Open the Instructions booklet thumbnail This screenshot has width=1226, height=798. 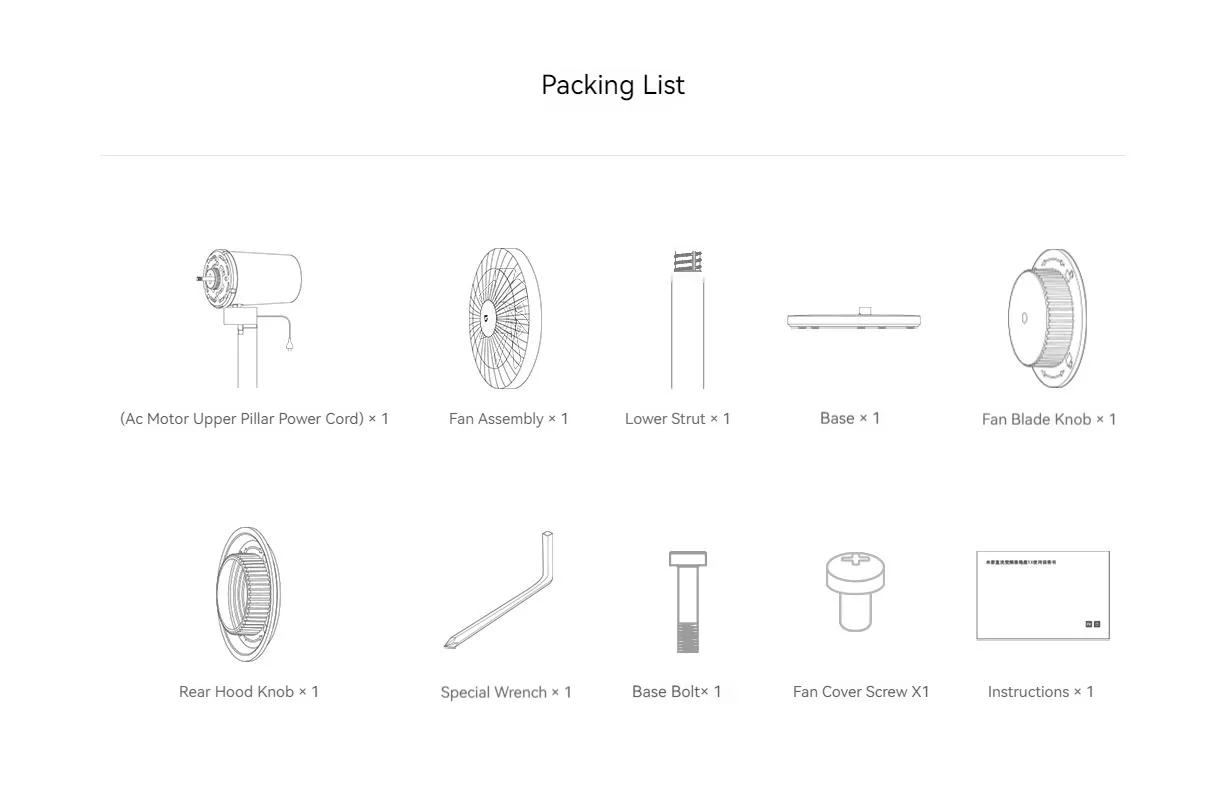tap(1043, 595)
